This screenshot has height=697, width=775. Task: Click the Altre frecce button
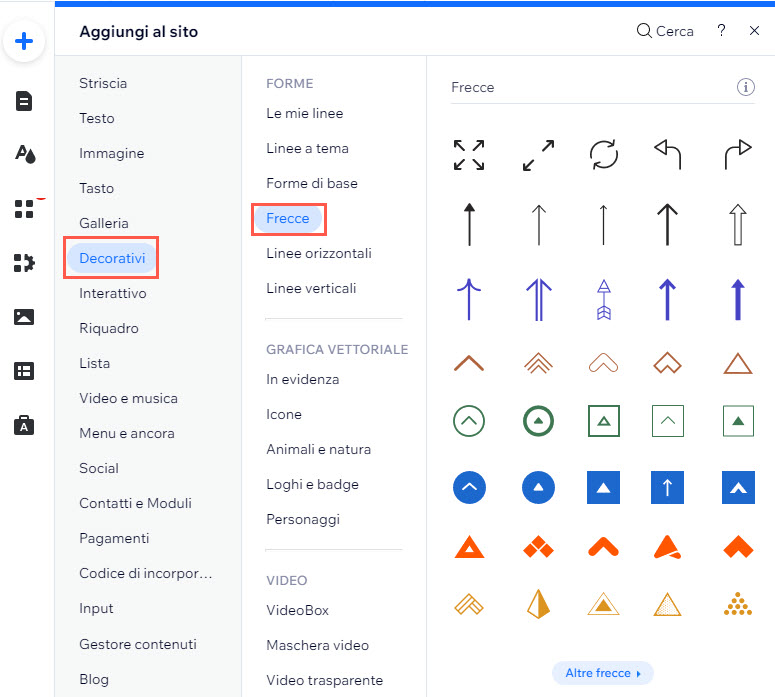pyautogui.click(x=603, y=673)
